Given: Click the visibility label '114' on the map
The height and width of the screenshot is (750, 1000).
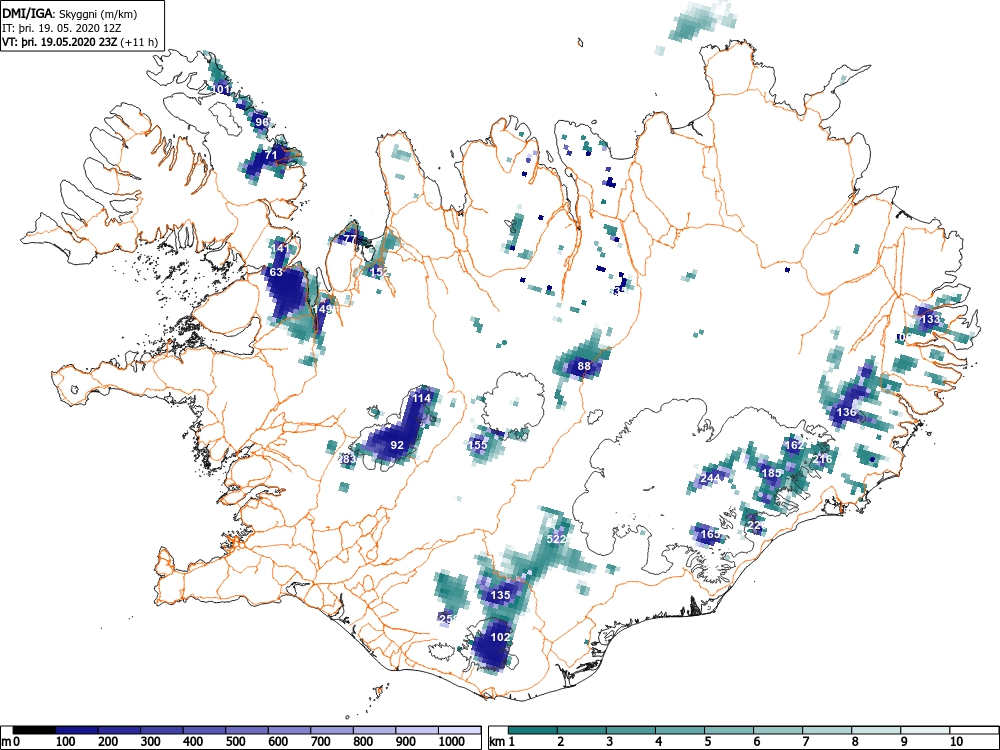Looking at the screenshot, I should point(422,399).
